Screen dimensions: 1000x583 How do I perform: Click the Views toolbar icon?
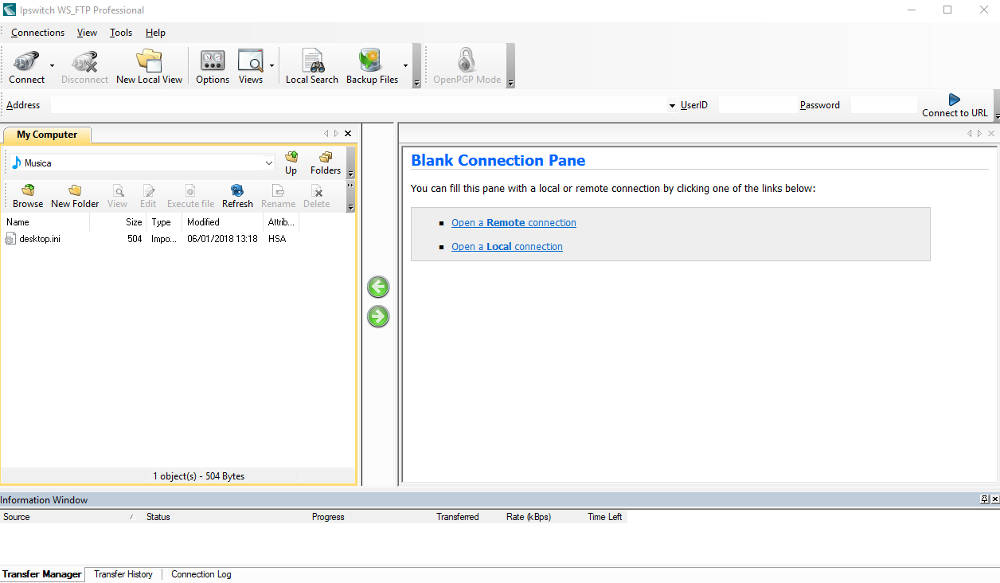coord(250,67)
